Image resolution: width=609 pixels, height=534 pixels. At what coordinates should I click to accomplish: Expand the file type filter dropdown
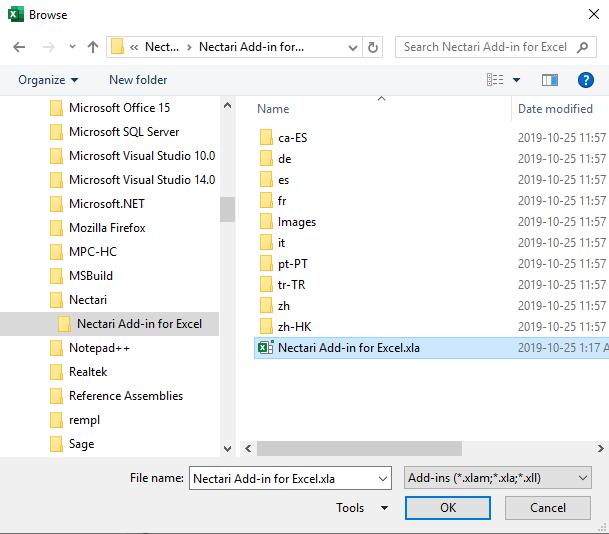click(x=497, y=479)
